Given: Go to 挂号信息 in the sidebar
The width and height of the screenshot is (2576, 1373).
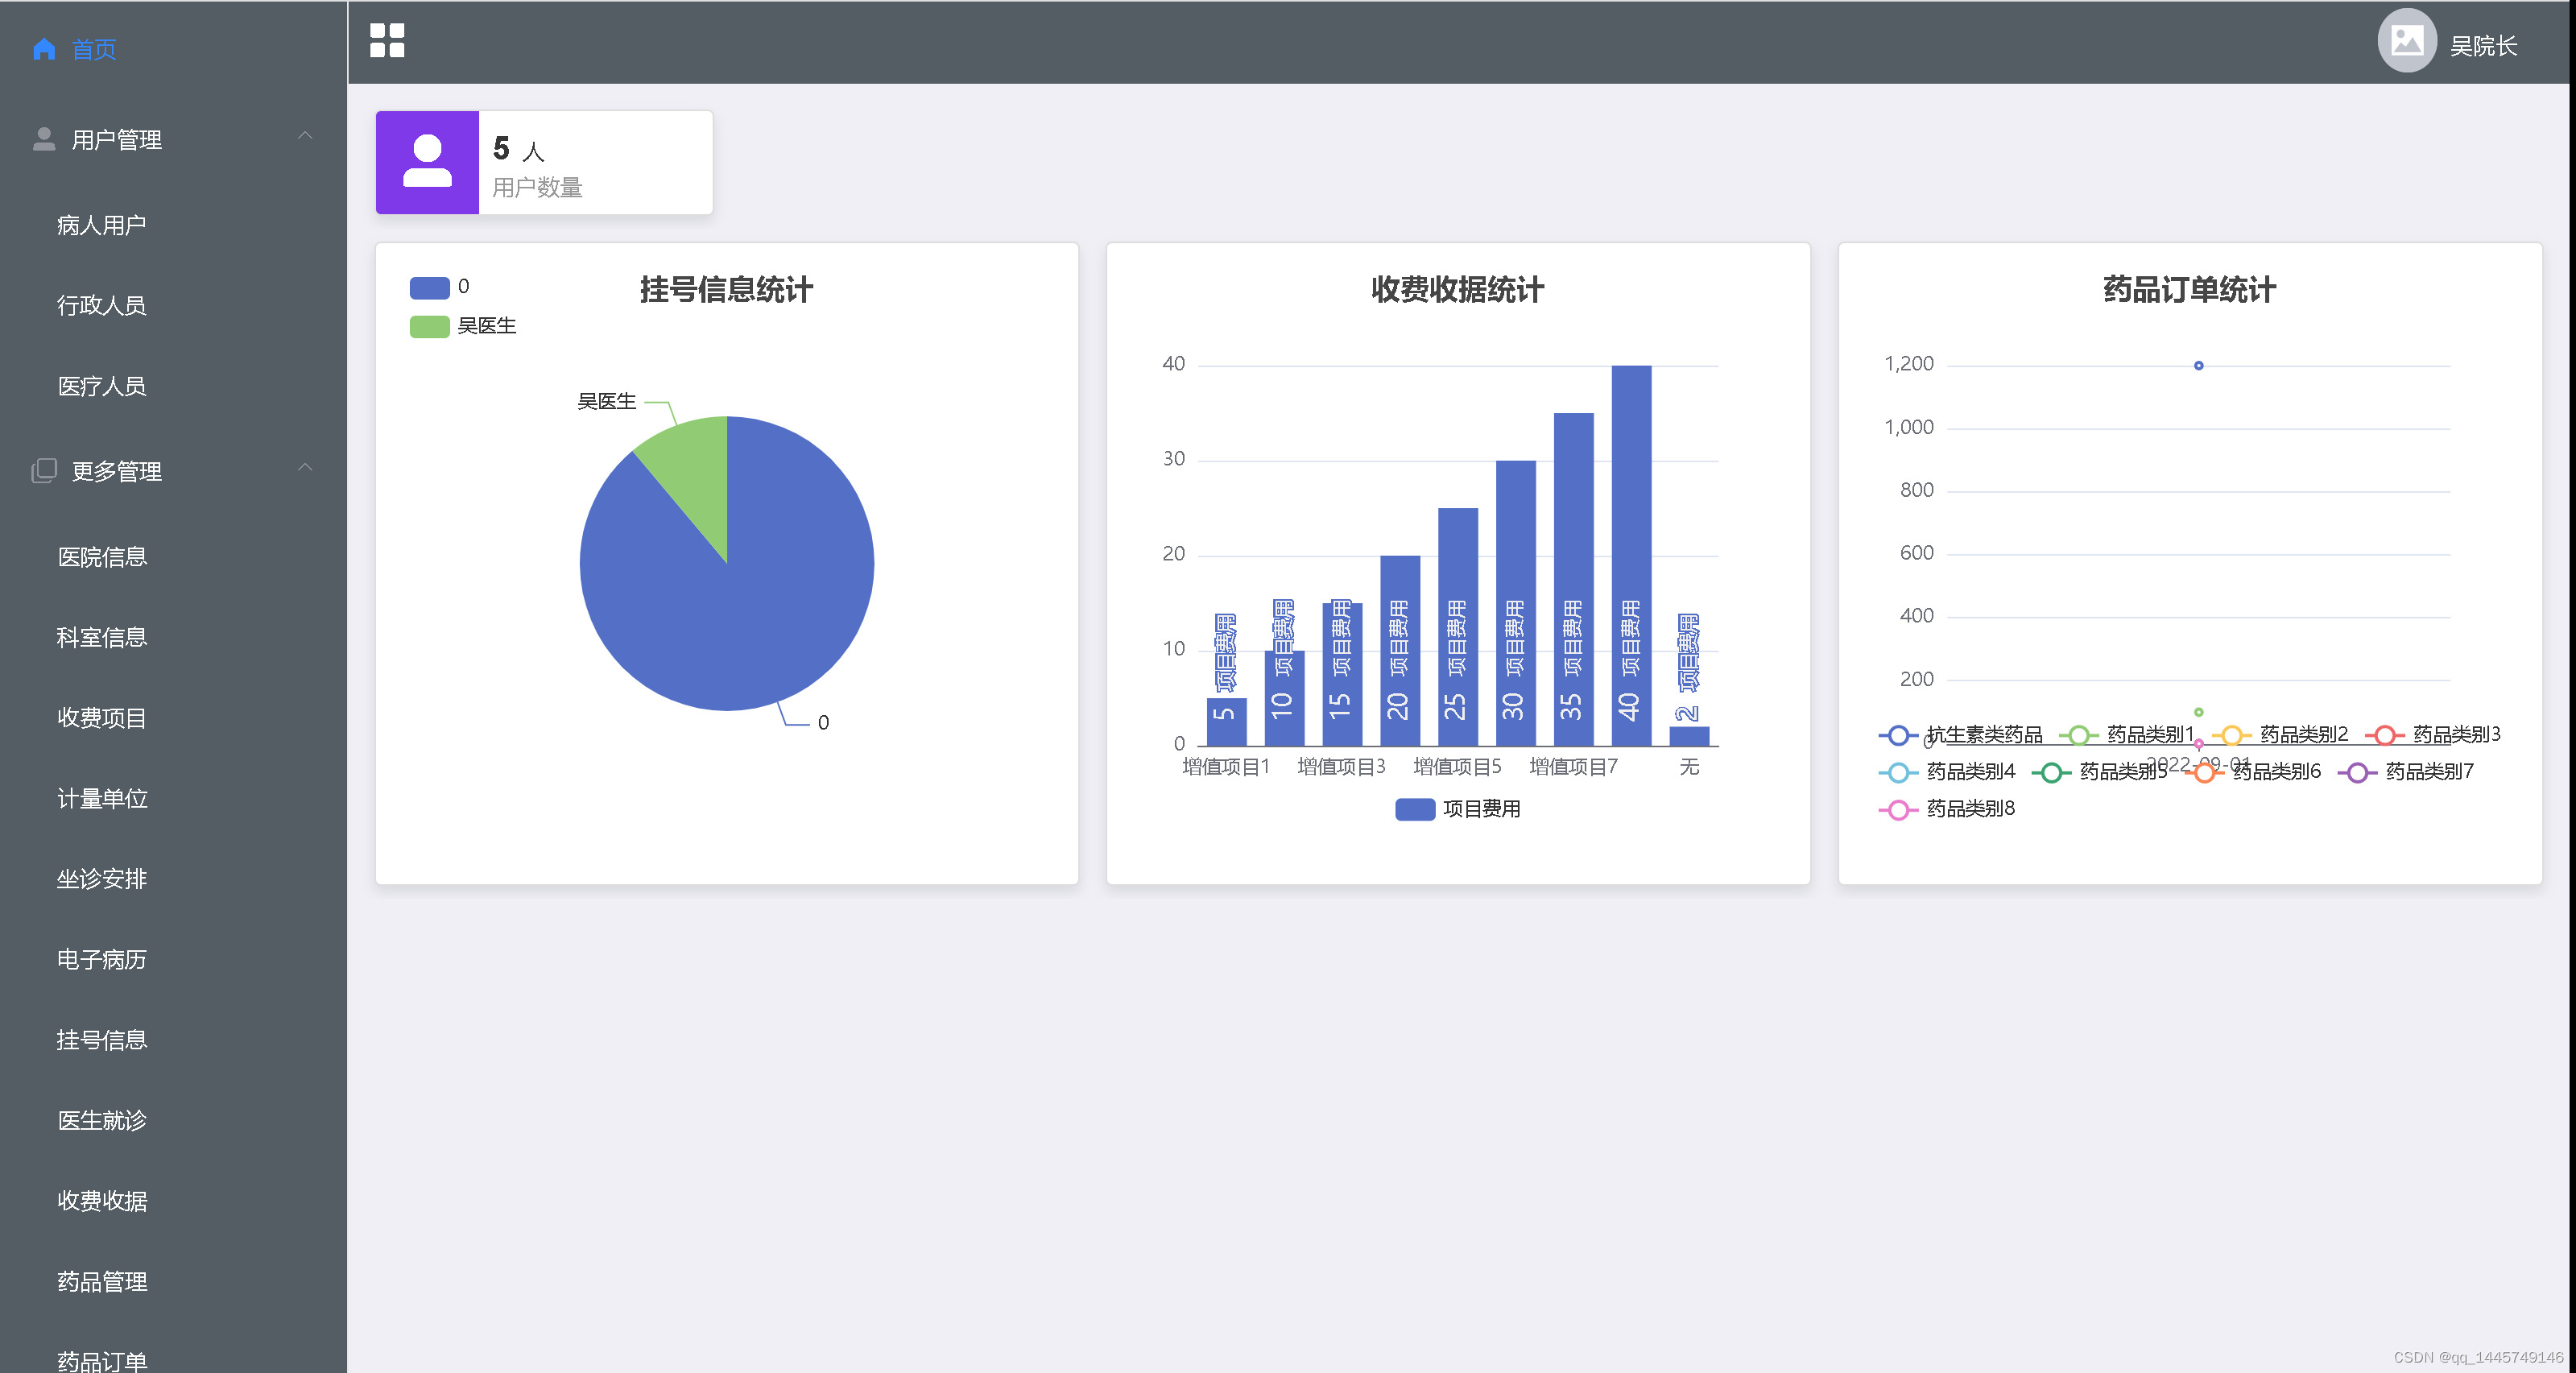Looking at the screenshot, I should 101,1040.
